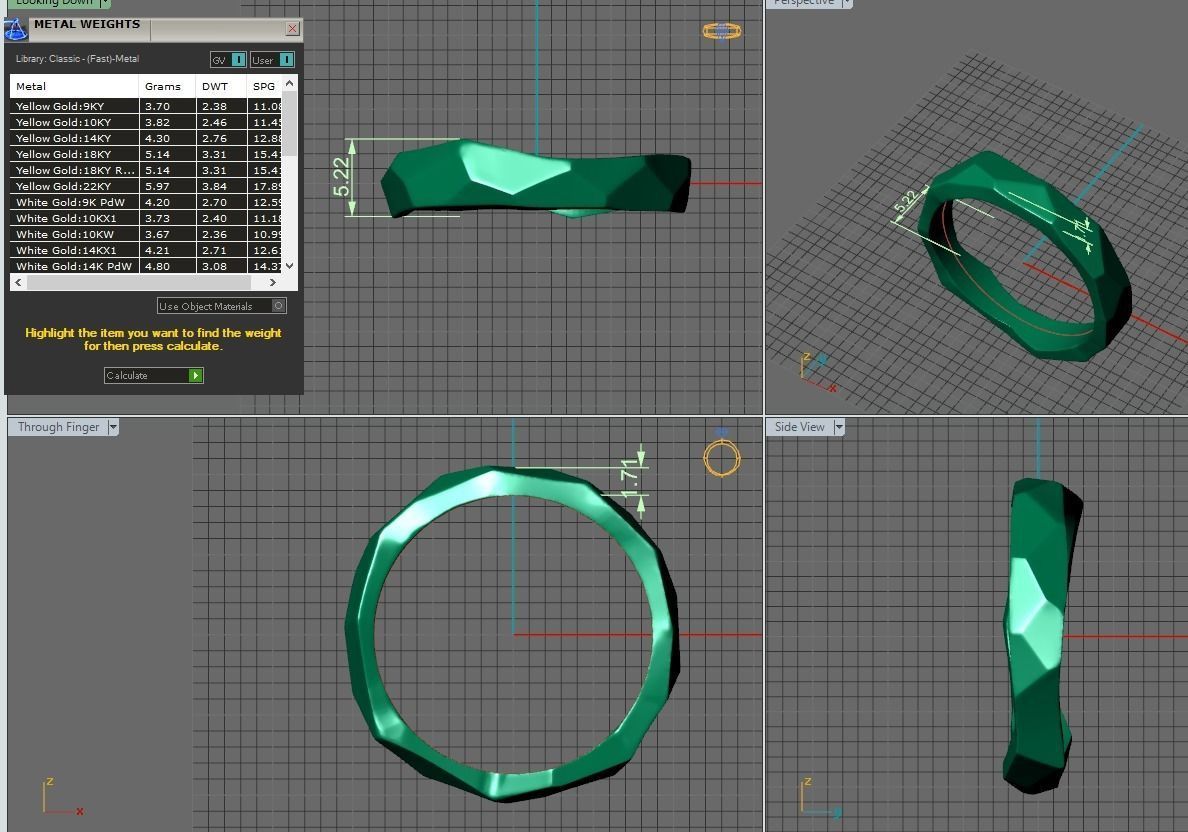The image size is (1188, 832).
Task: Select the Yellow Gold:9KY row
Action: coord(145,106)
